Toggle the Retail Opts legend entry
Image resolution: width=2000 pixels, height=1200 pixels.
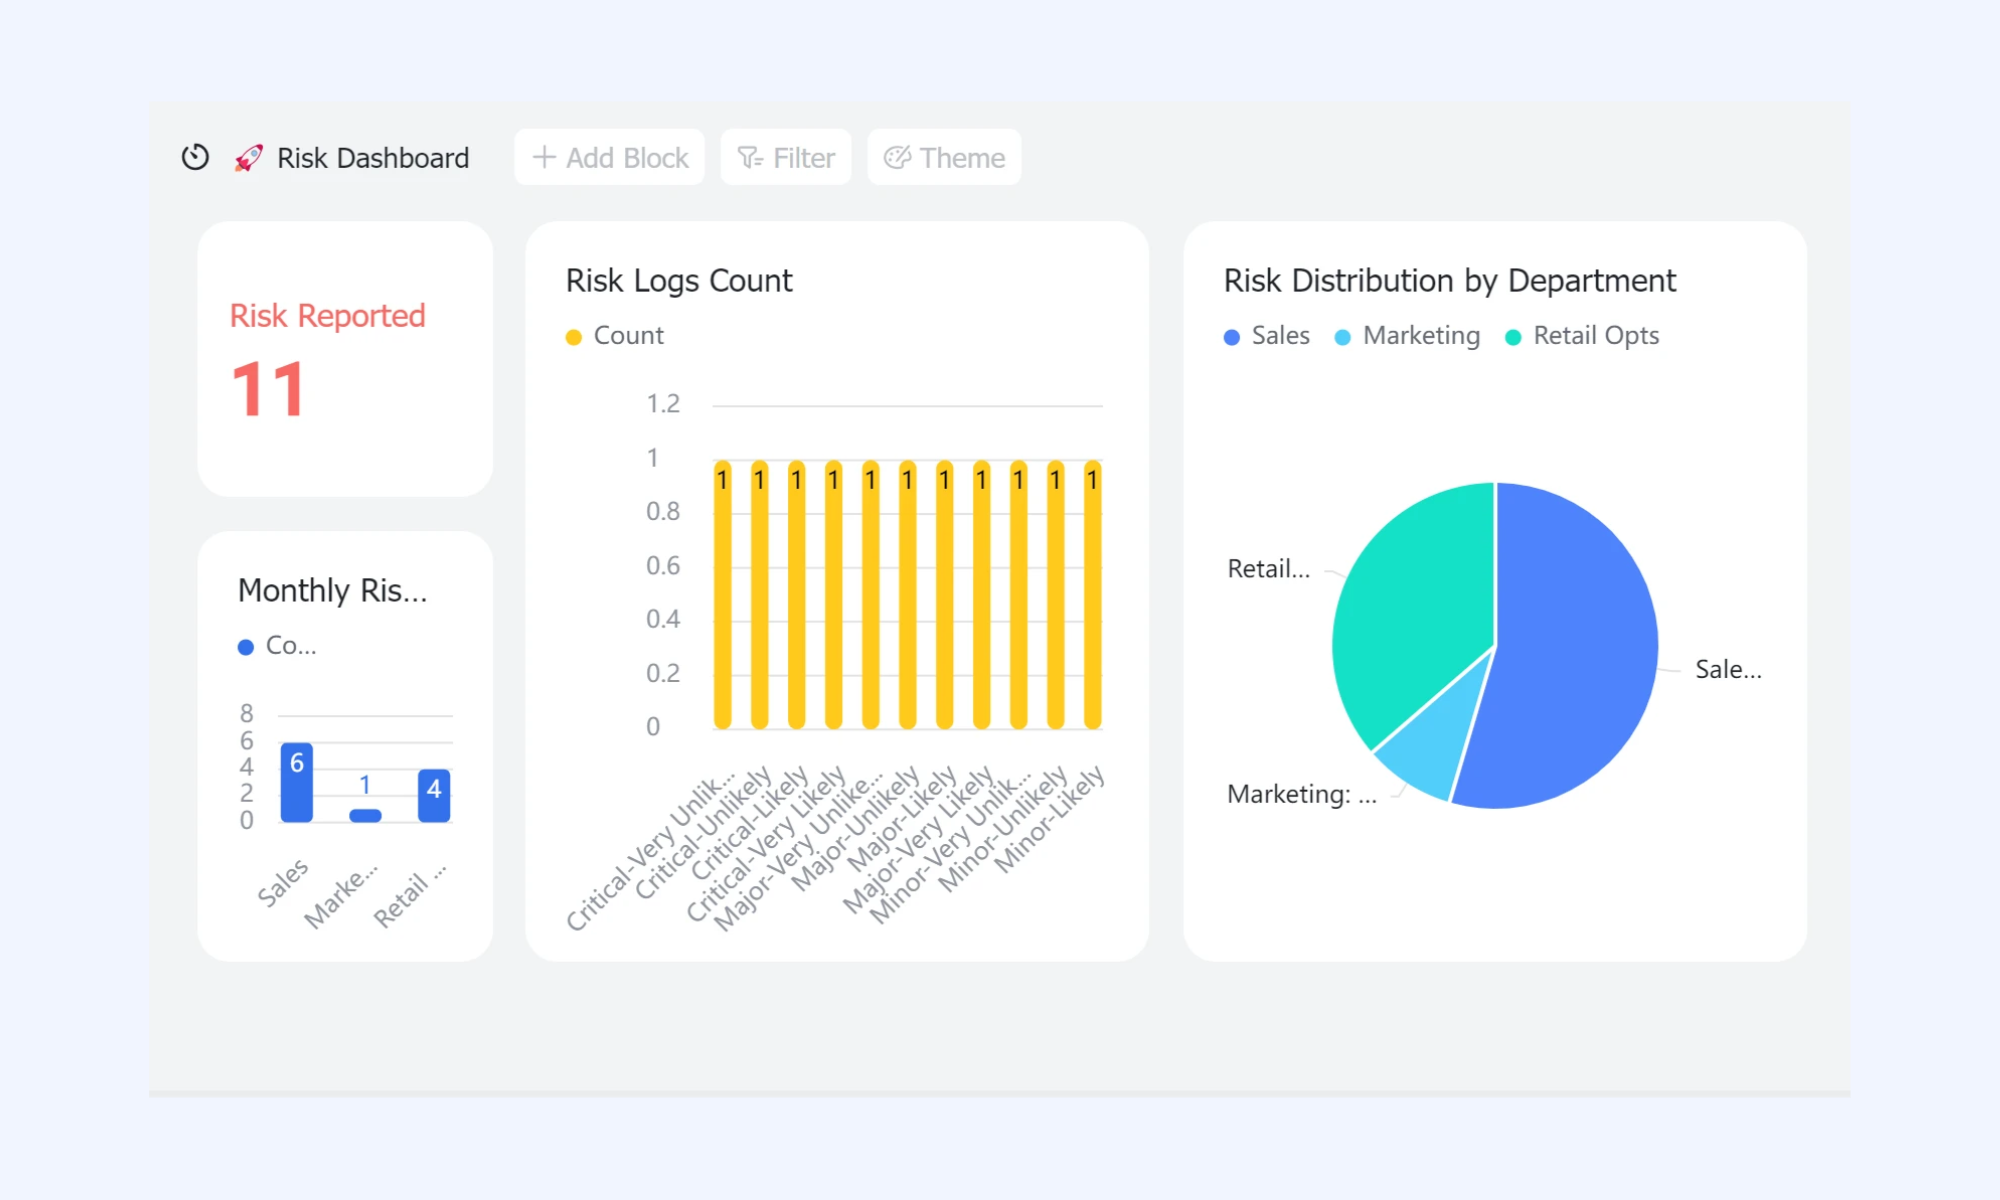(1582, 336)
